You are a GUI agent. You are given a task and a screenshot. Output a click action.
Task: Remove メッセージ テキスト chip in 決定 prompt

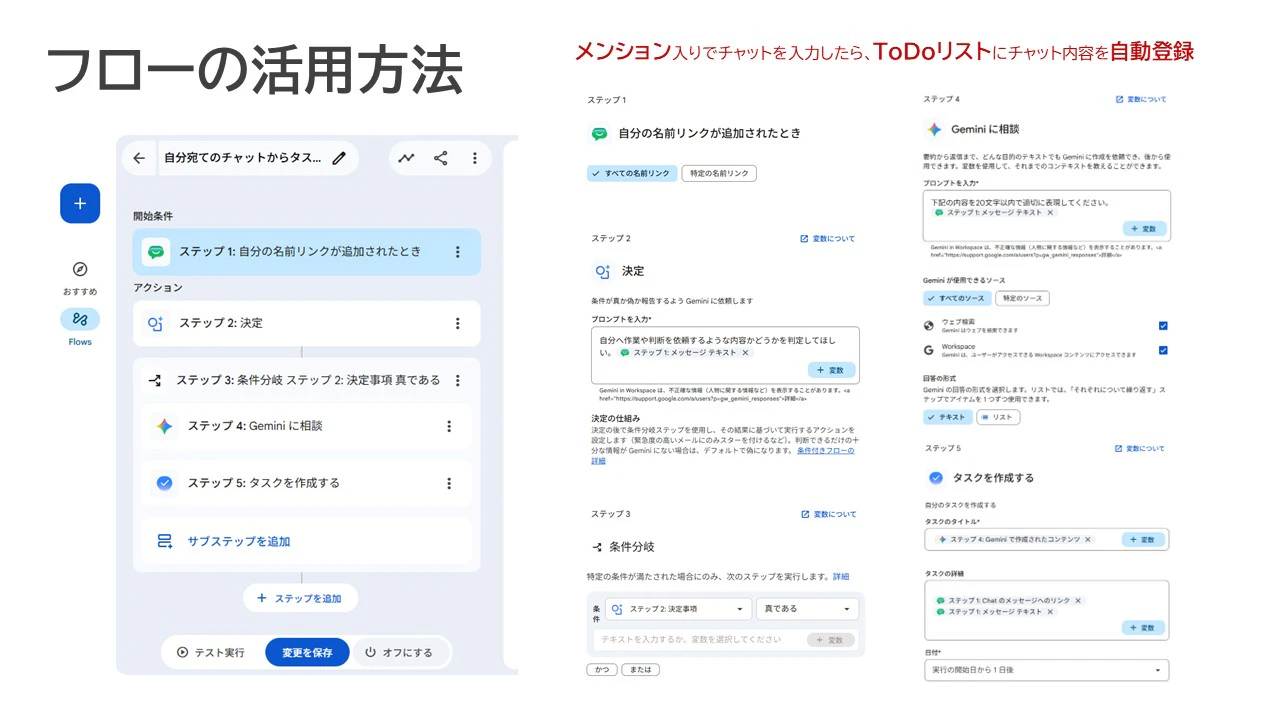[x=746, y=353]
